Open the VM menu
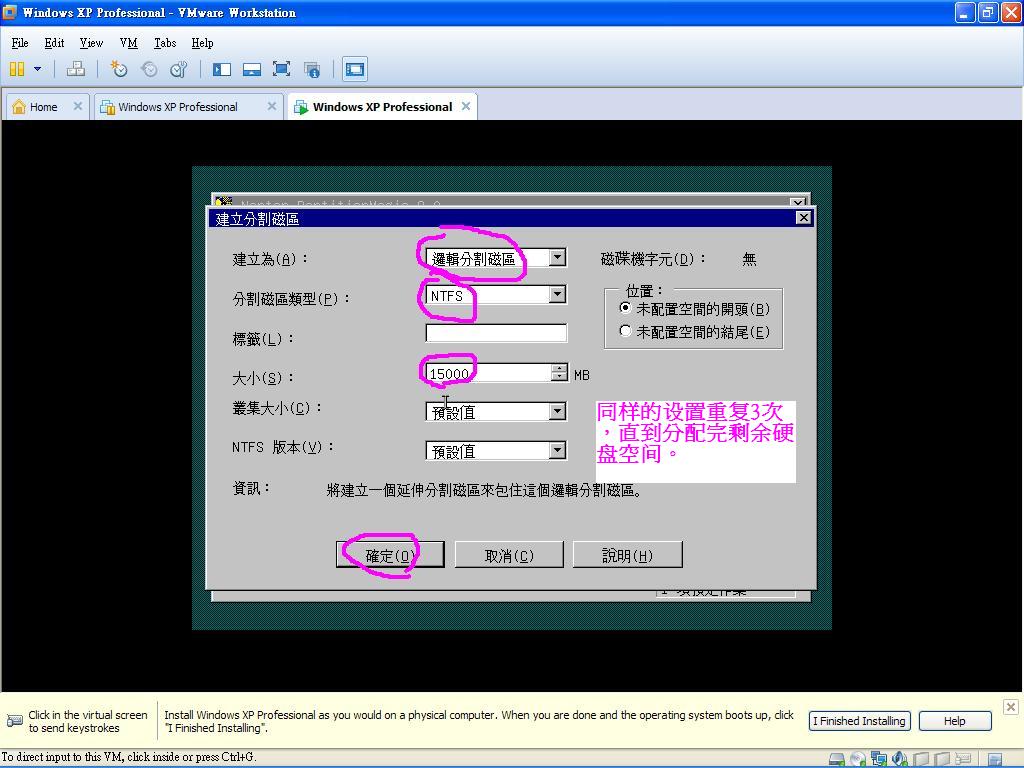 [x=129, y=43]
